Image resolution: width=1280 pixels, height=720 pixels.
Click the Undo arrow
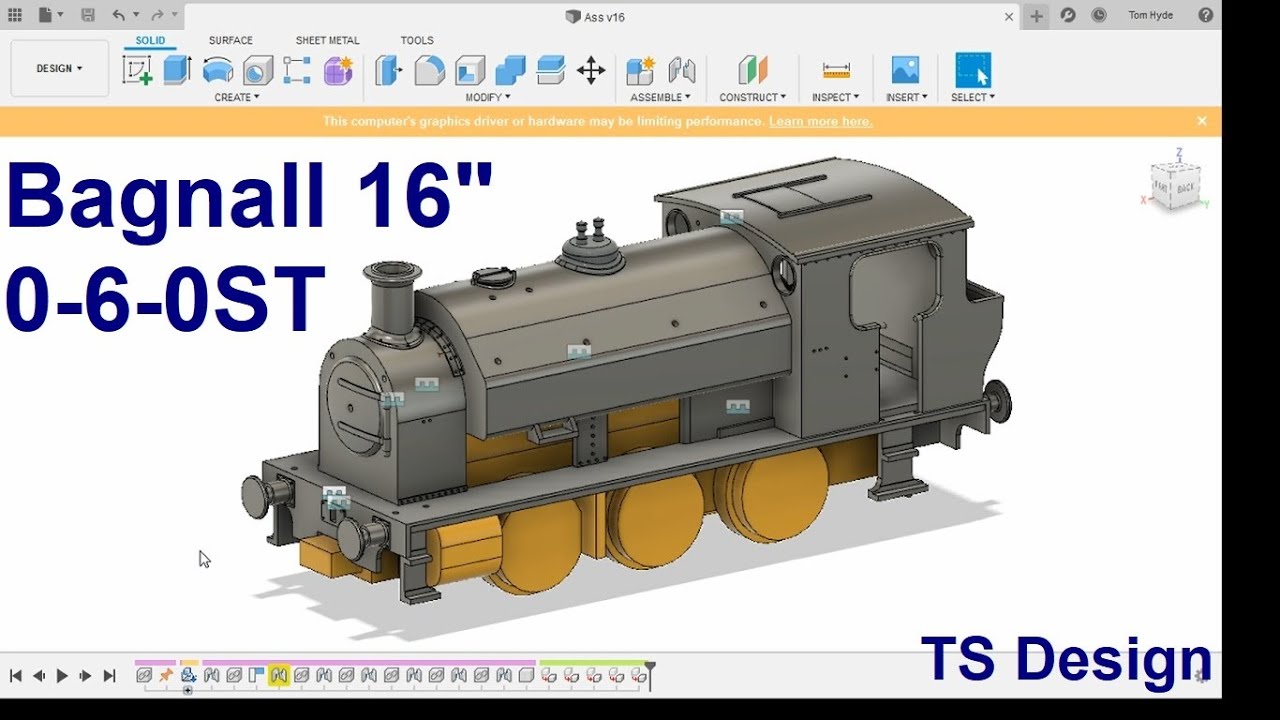click(x=119, y=15)
